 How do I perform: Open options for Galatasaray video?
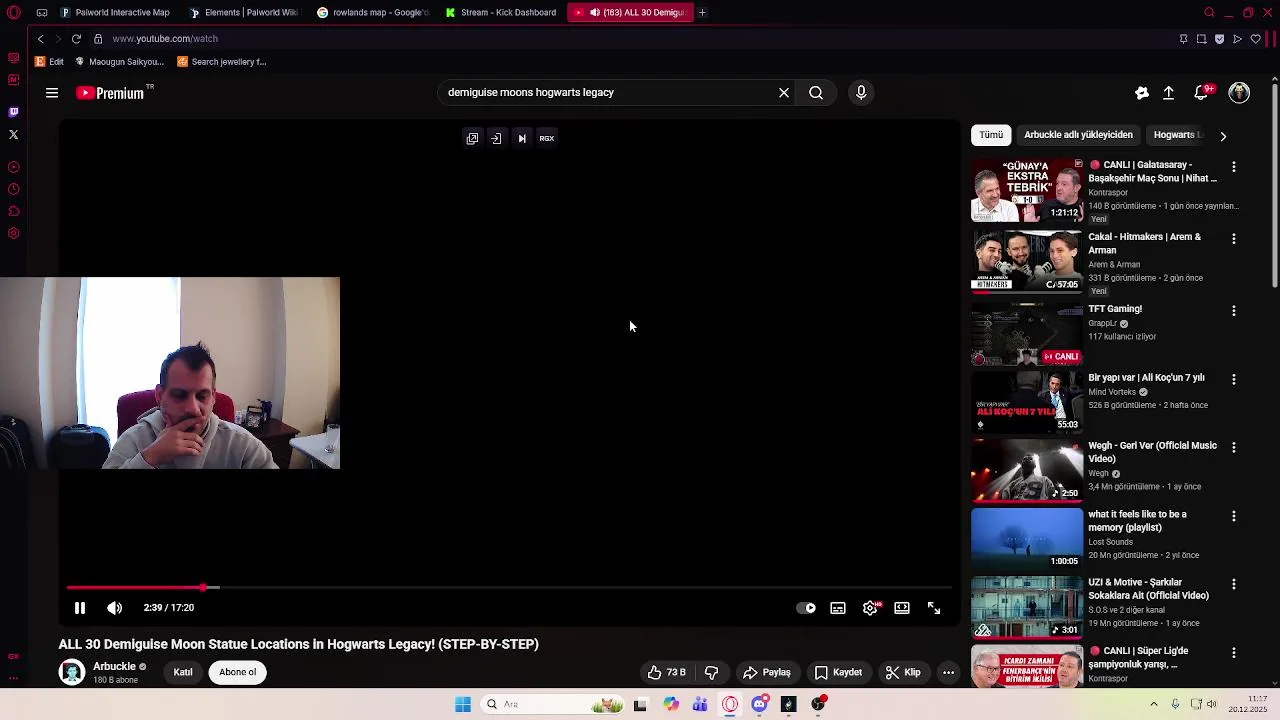(x=1233, y=167)
